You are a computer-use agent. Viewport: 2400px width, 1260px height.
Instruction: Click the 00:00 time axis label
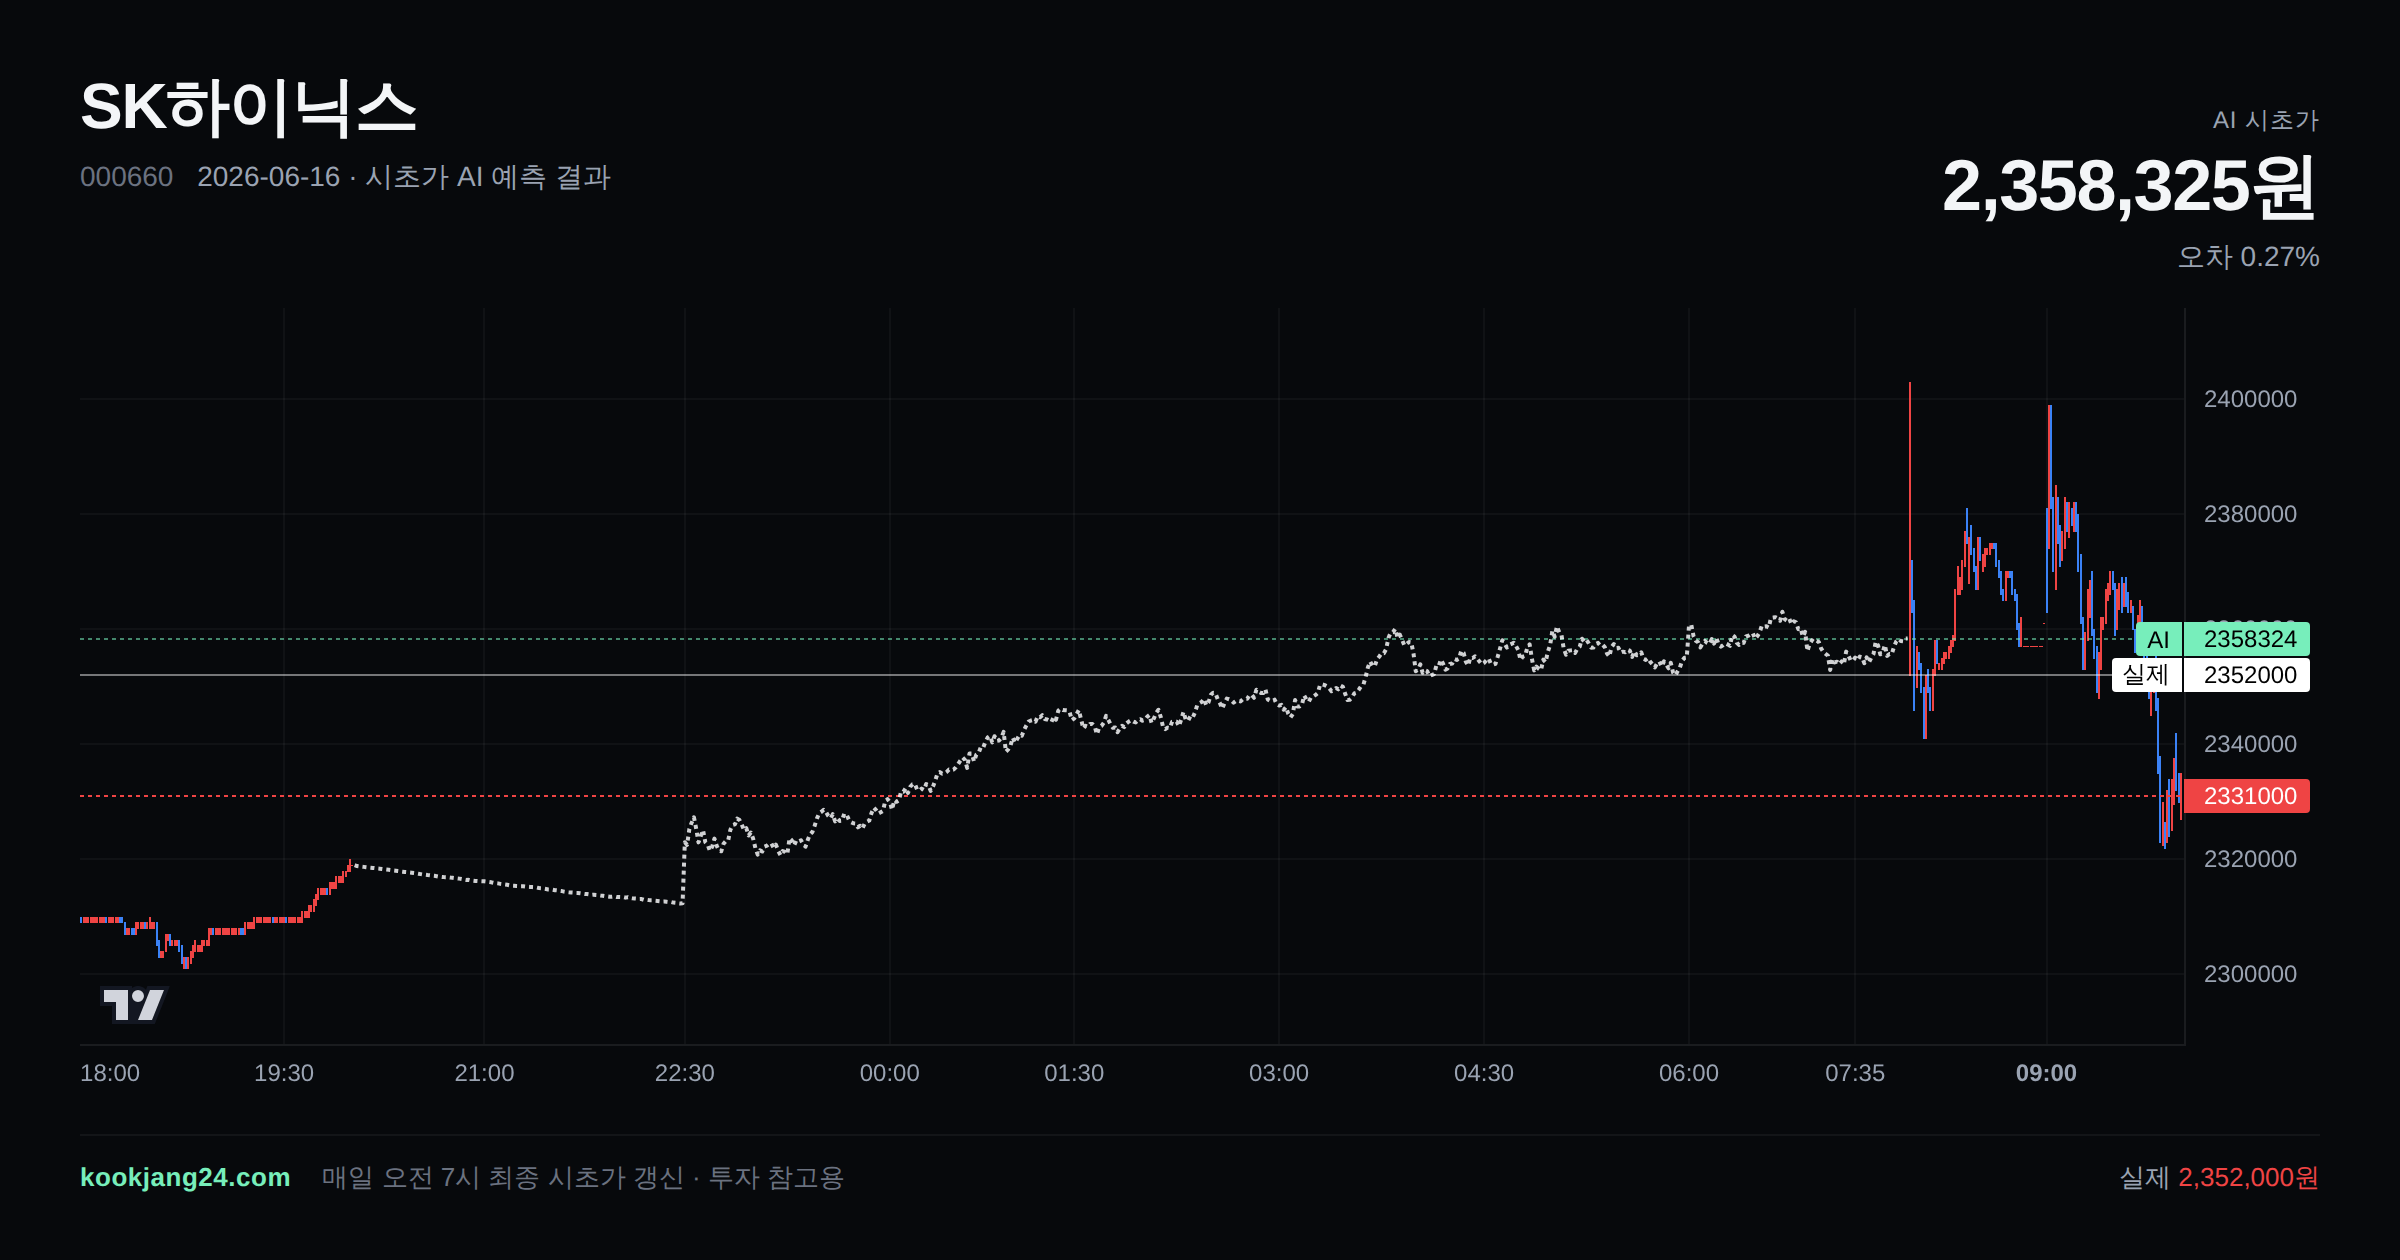(890, 1073)
